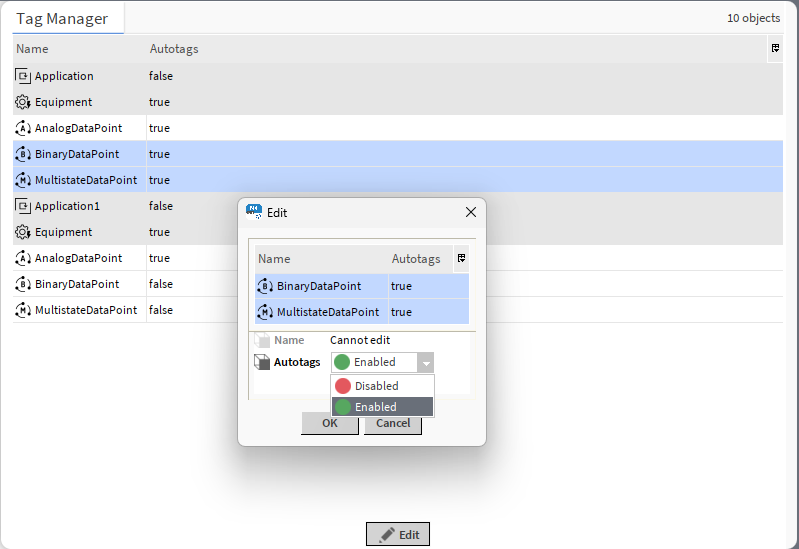Click the Autotags property icon in Edit dialog

[x=262, y=362]
